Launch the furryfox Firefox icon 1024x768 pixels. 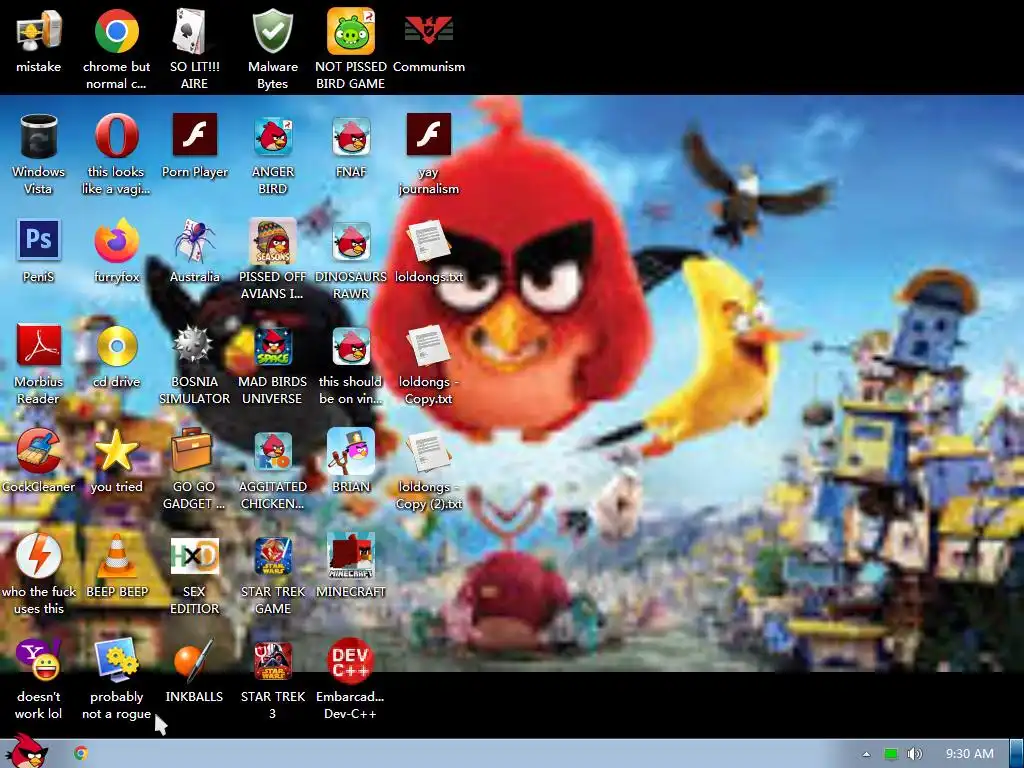click(x=116, y=240)
